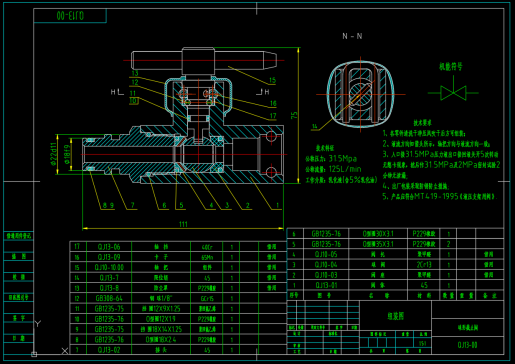Select the O-ring 30X3.1 spec cell
This screenshot has width=515, height=364.
(x=378, y=234)
